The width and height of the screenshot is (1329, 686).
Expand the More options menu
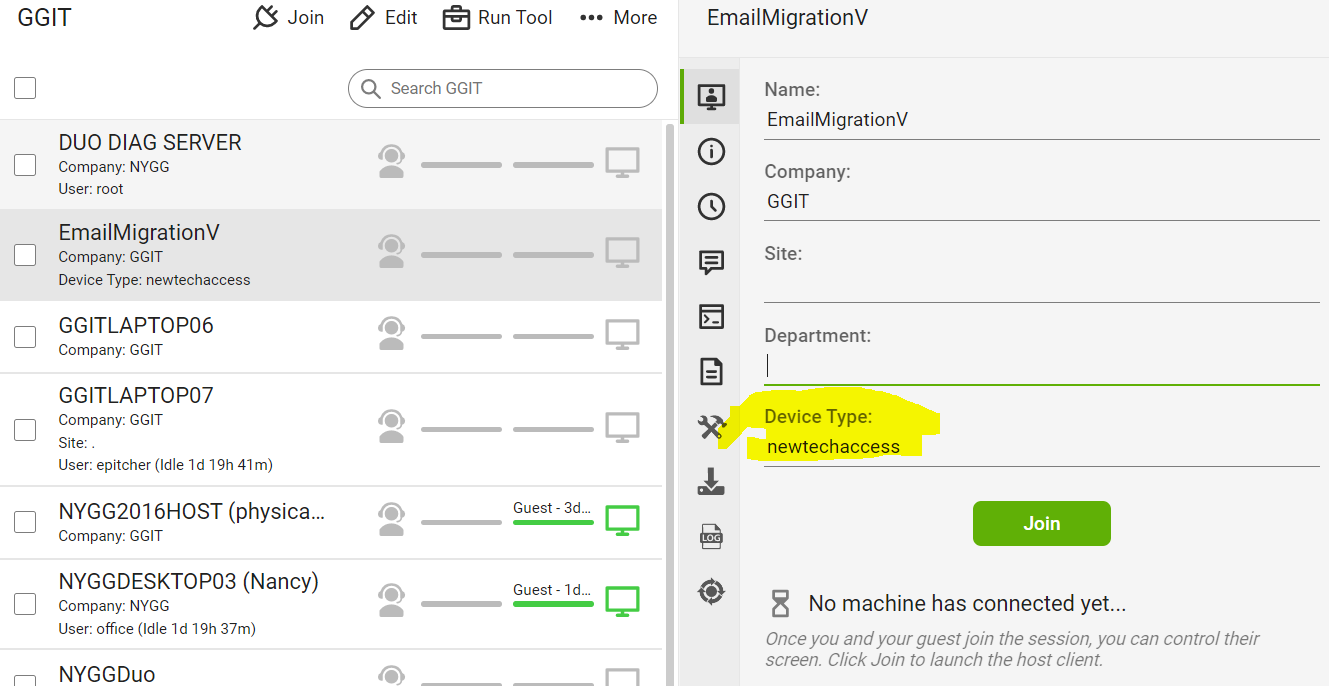pyautogui.click(x=618, y=18)
